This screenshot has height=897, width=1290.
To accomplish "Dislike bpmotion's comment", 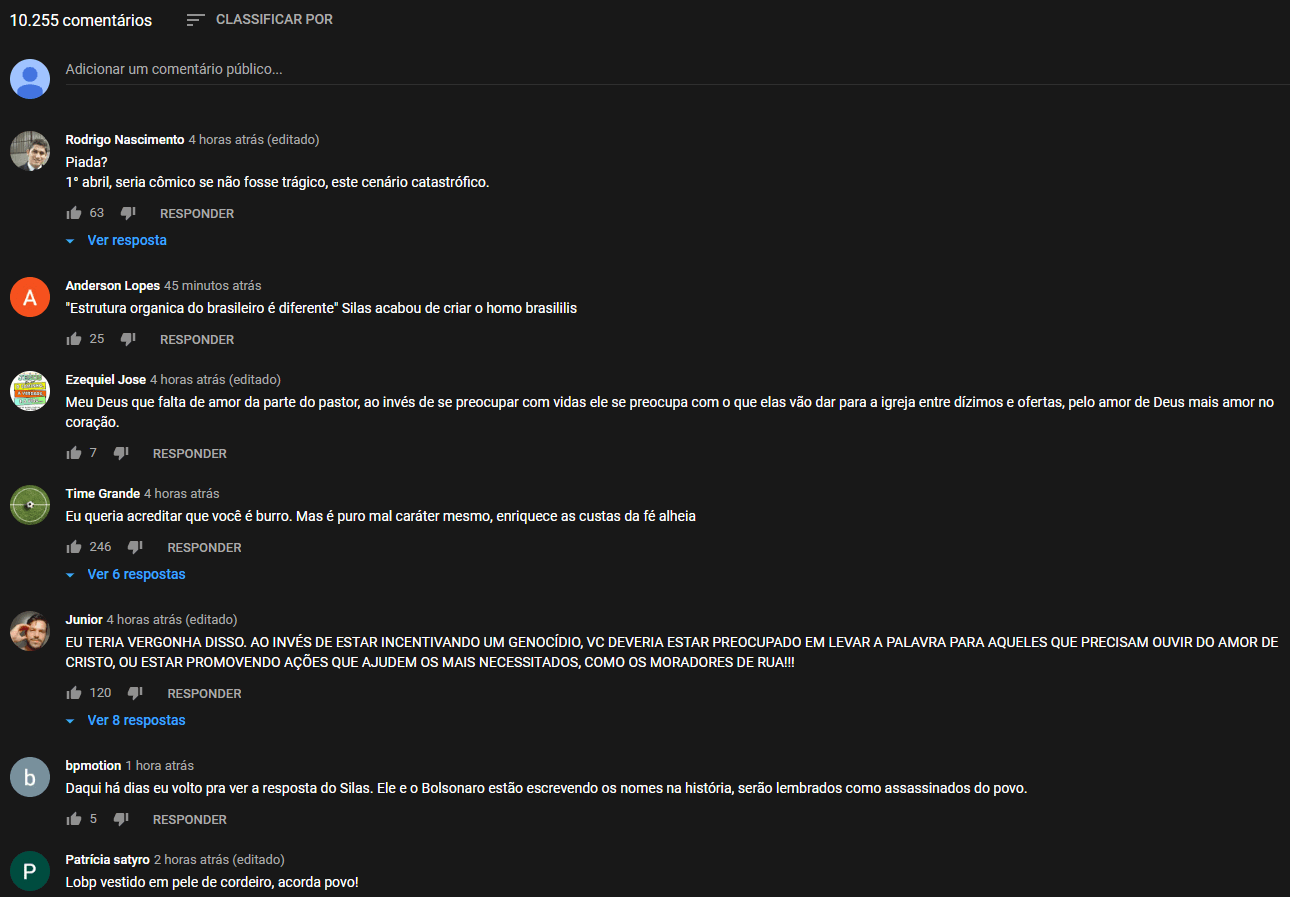I will (121, 819).
